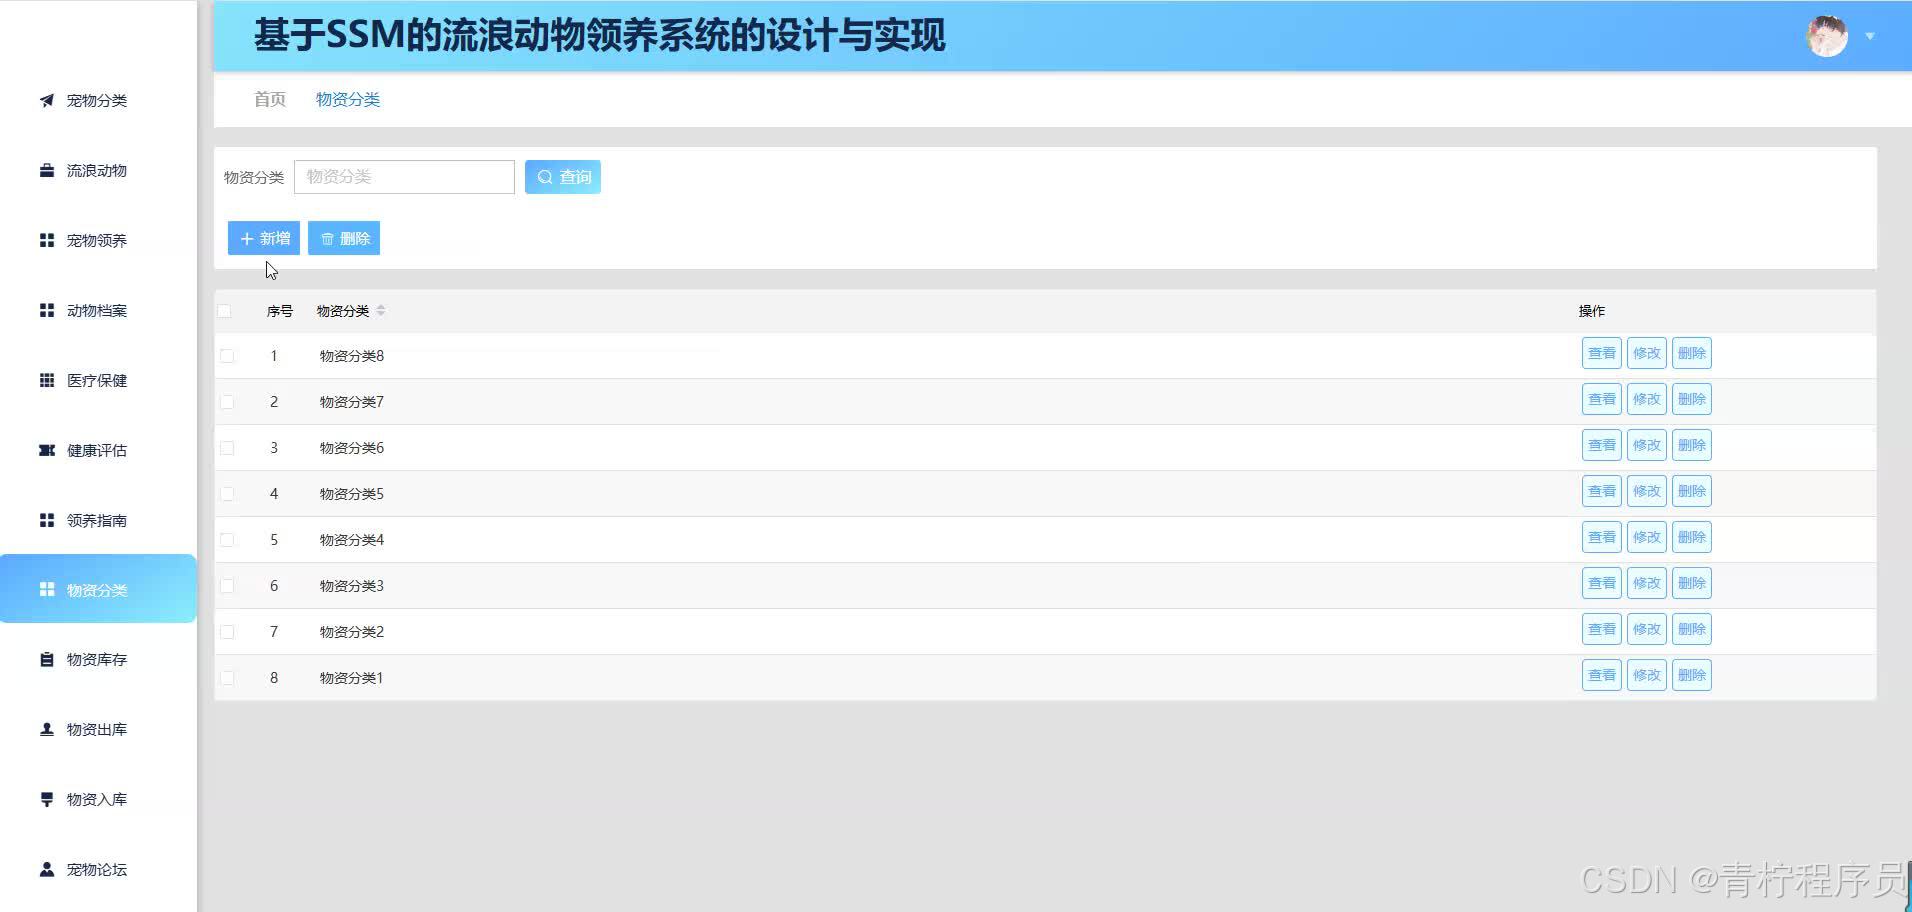1912x912 pixels.
Task: Click the 查询 search button
Action: 563,177
